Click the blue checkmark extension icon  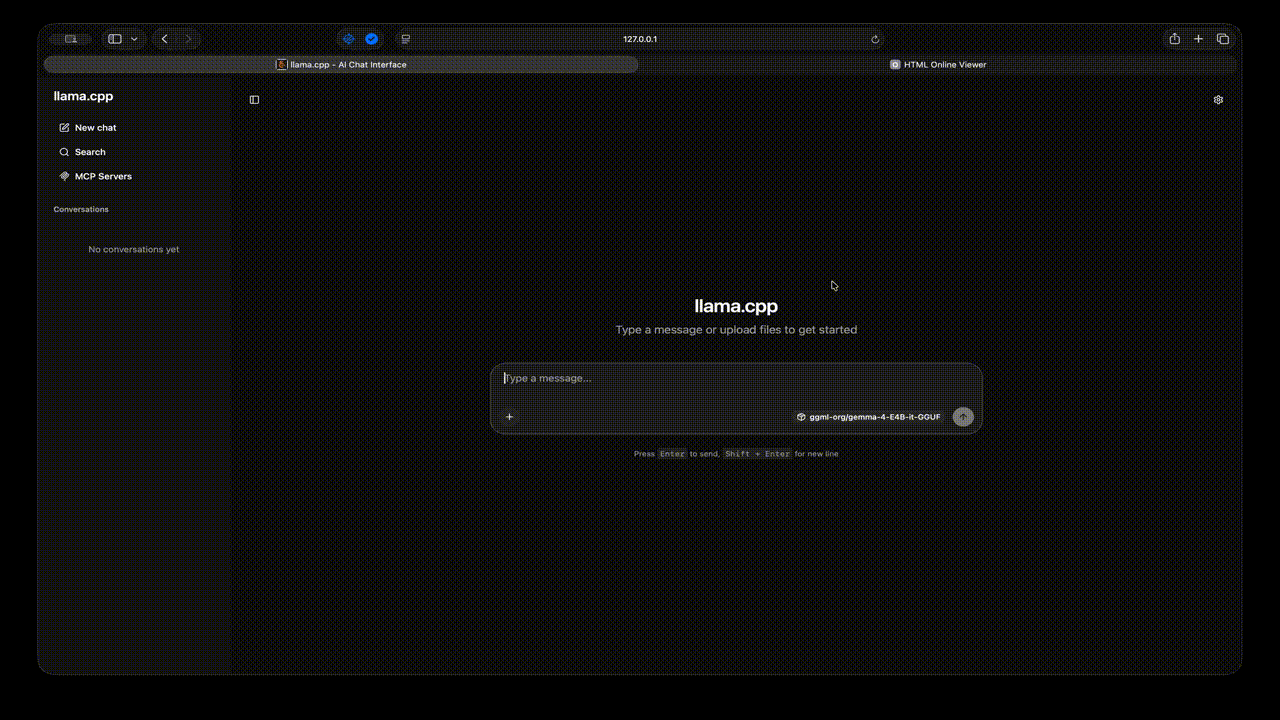point(371,39)
